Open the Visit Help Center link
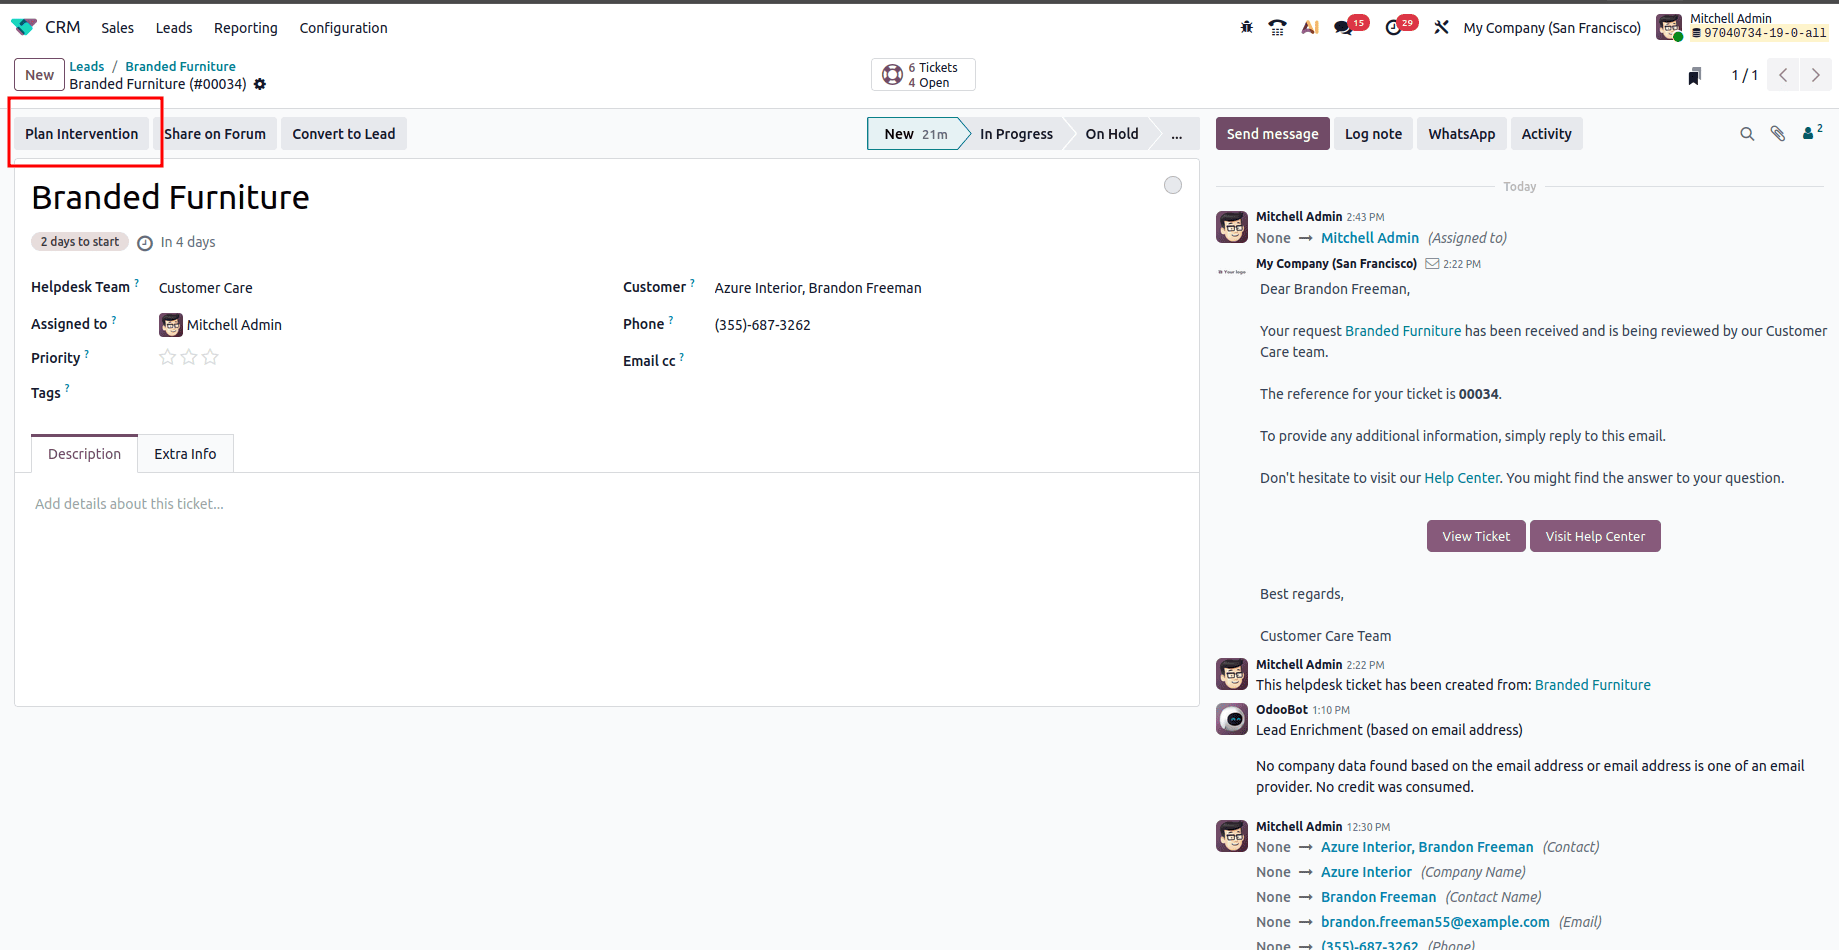The image size is (1839, 950). coord(1594,536)
